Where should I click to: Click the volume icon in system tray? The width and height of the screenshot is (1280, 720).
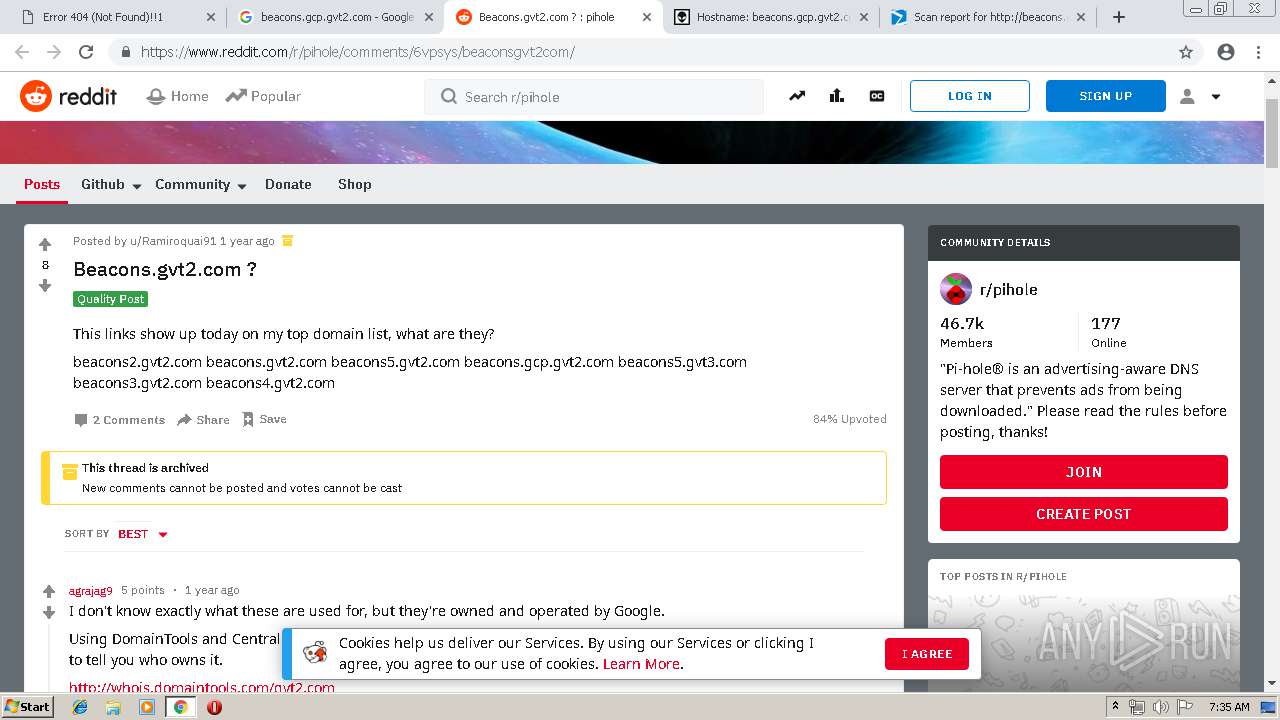click(1161, 707)
